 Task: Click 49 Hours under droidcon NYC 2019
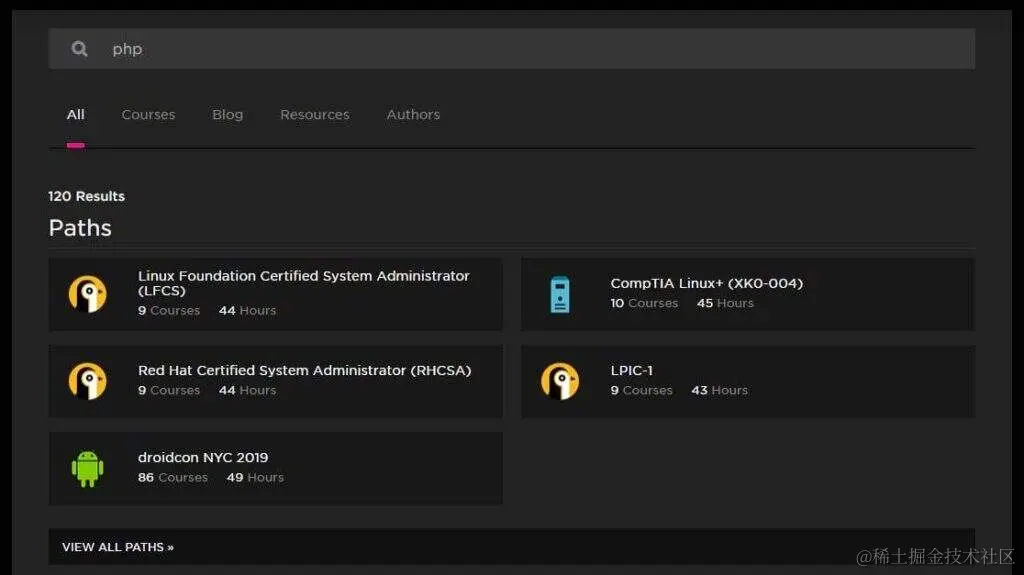(255, 478)
